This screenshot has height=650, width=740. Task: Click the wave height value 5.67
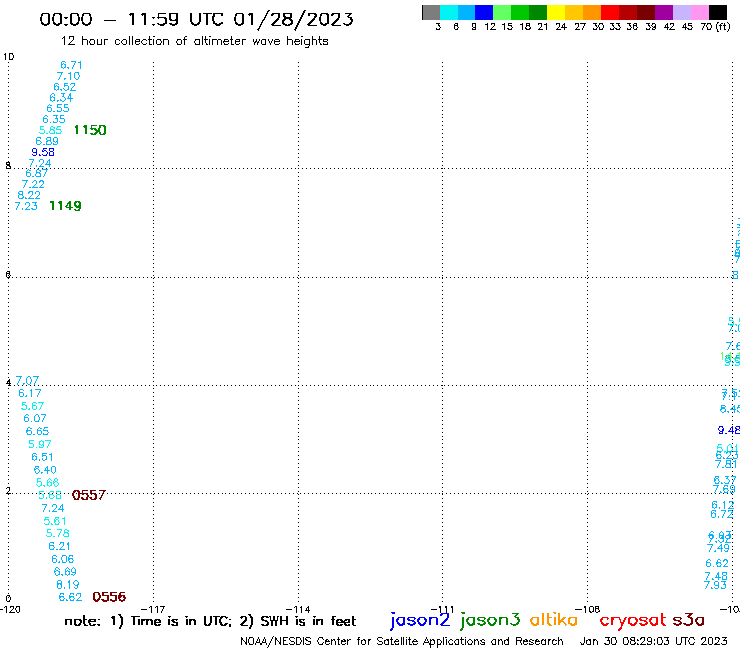[x=33, y=406]
